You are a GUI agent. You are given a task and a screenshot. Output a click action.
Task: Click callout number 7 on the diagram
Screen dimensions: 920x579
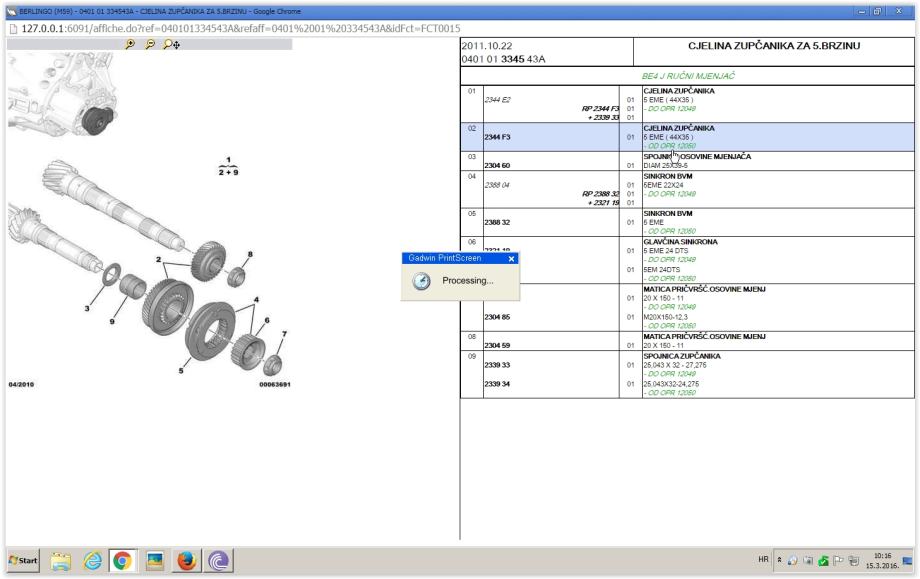[285, 334]
